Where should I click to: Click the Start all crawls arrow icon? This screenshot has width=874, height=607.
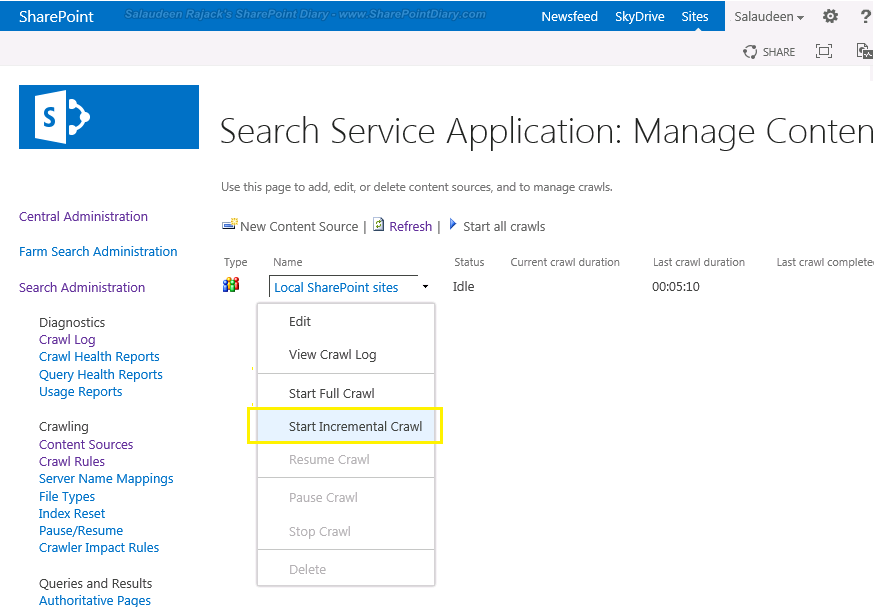(453, 225)
